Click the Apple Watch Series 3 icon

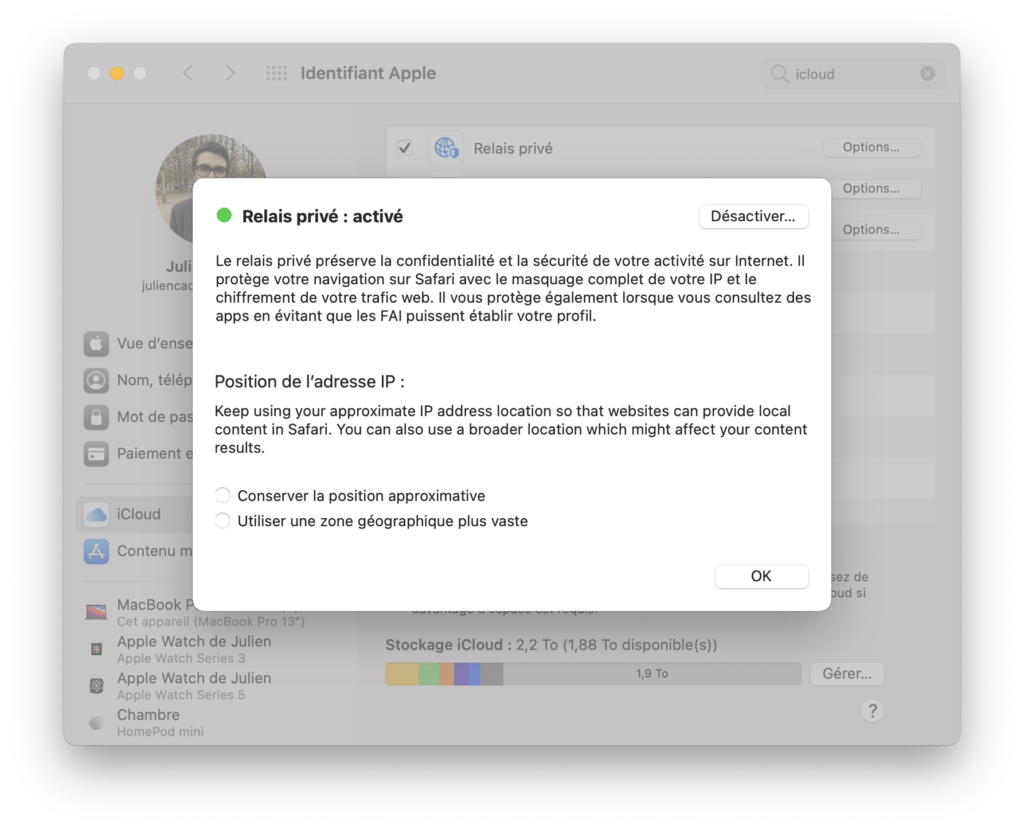coord(96,649)
